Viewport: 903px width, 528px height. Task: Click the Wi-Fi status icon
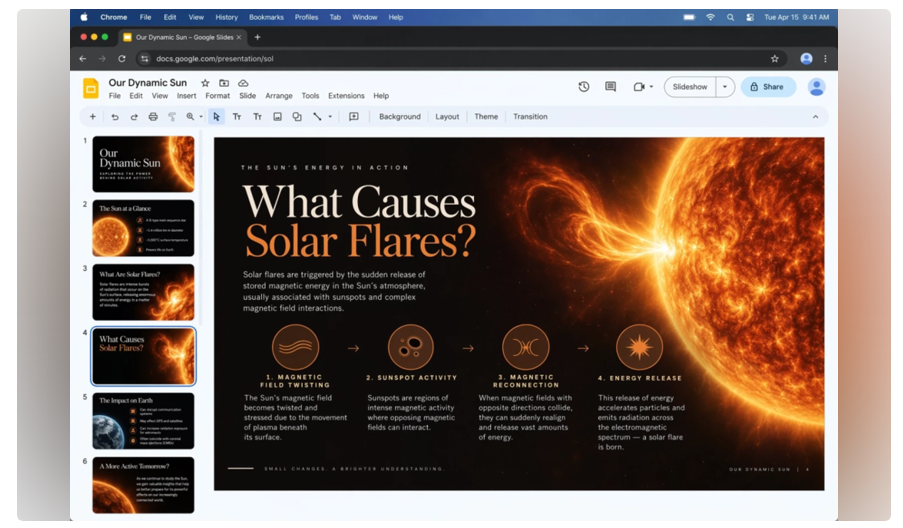711,17
